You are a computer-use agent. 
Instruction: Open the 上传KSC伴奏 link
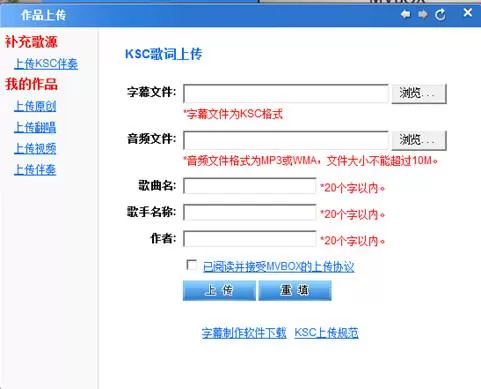tap(46, 64)
